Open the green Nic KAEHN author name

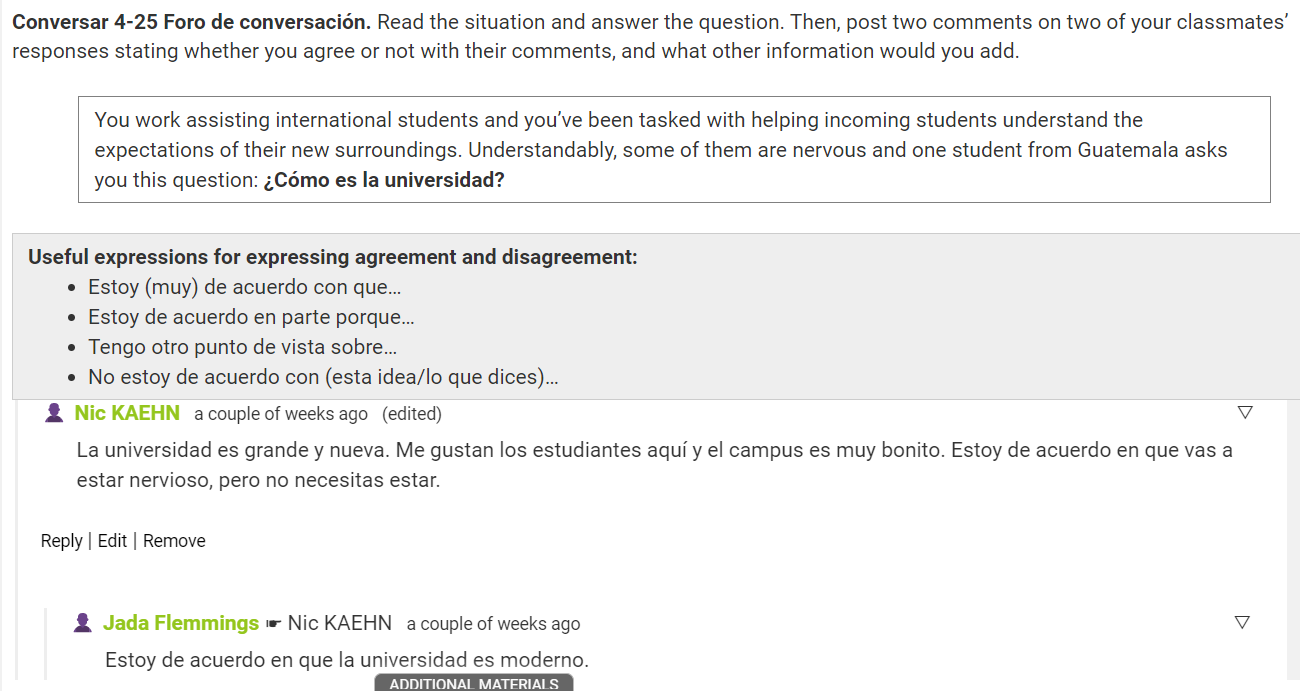127,413
